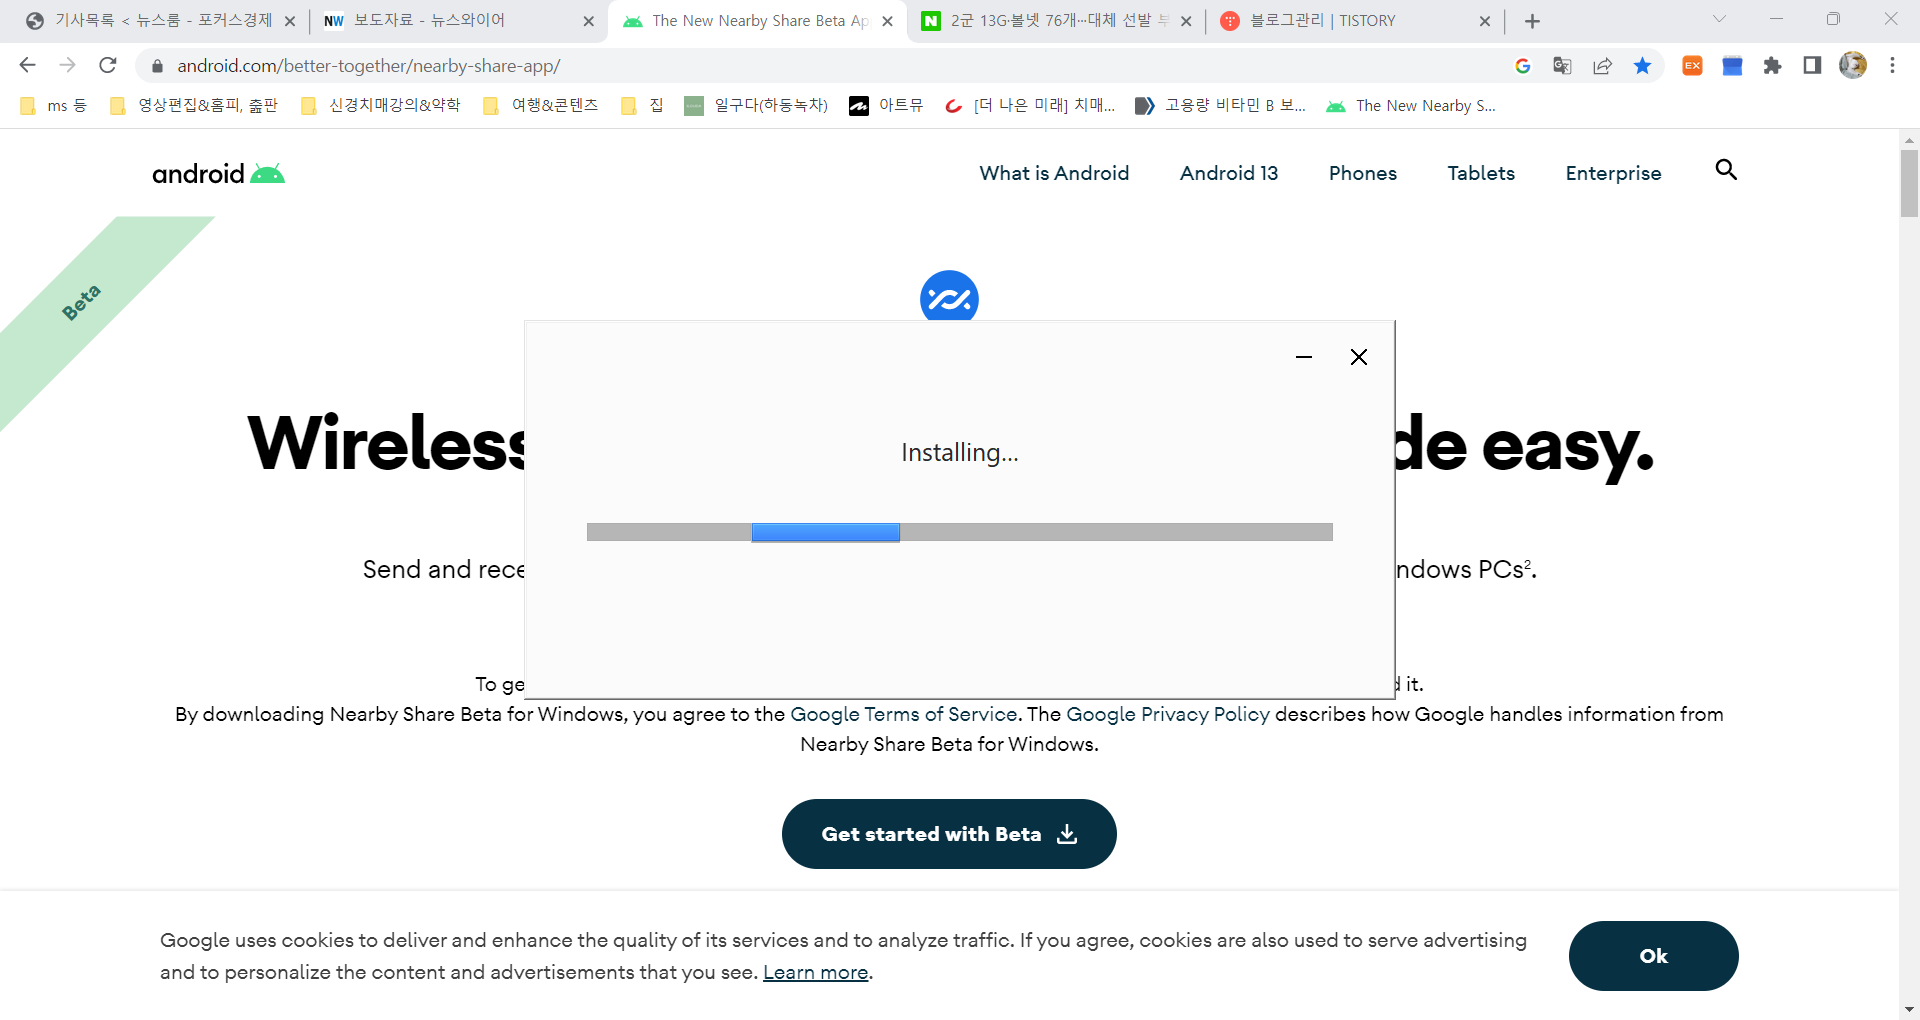Close The New Nearby Share Beta tab
The height and width of the screenshot is (1020, 1920).
coord(887,21)
